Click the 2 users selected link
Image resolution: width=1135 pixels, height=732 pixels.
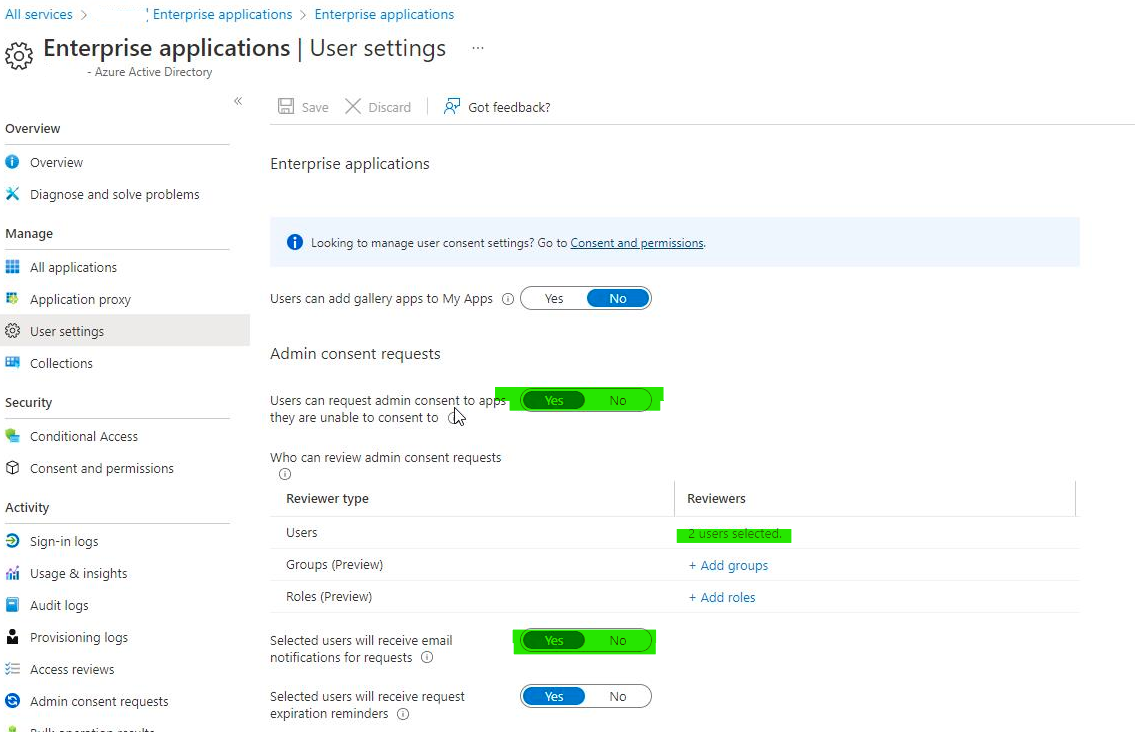[x=735, y=534]
